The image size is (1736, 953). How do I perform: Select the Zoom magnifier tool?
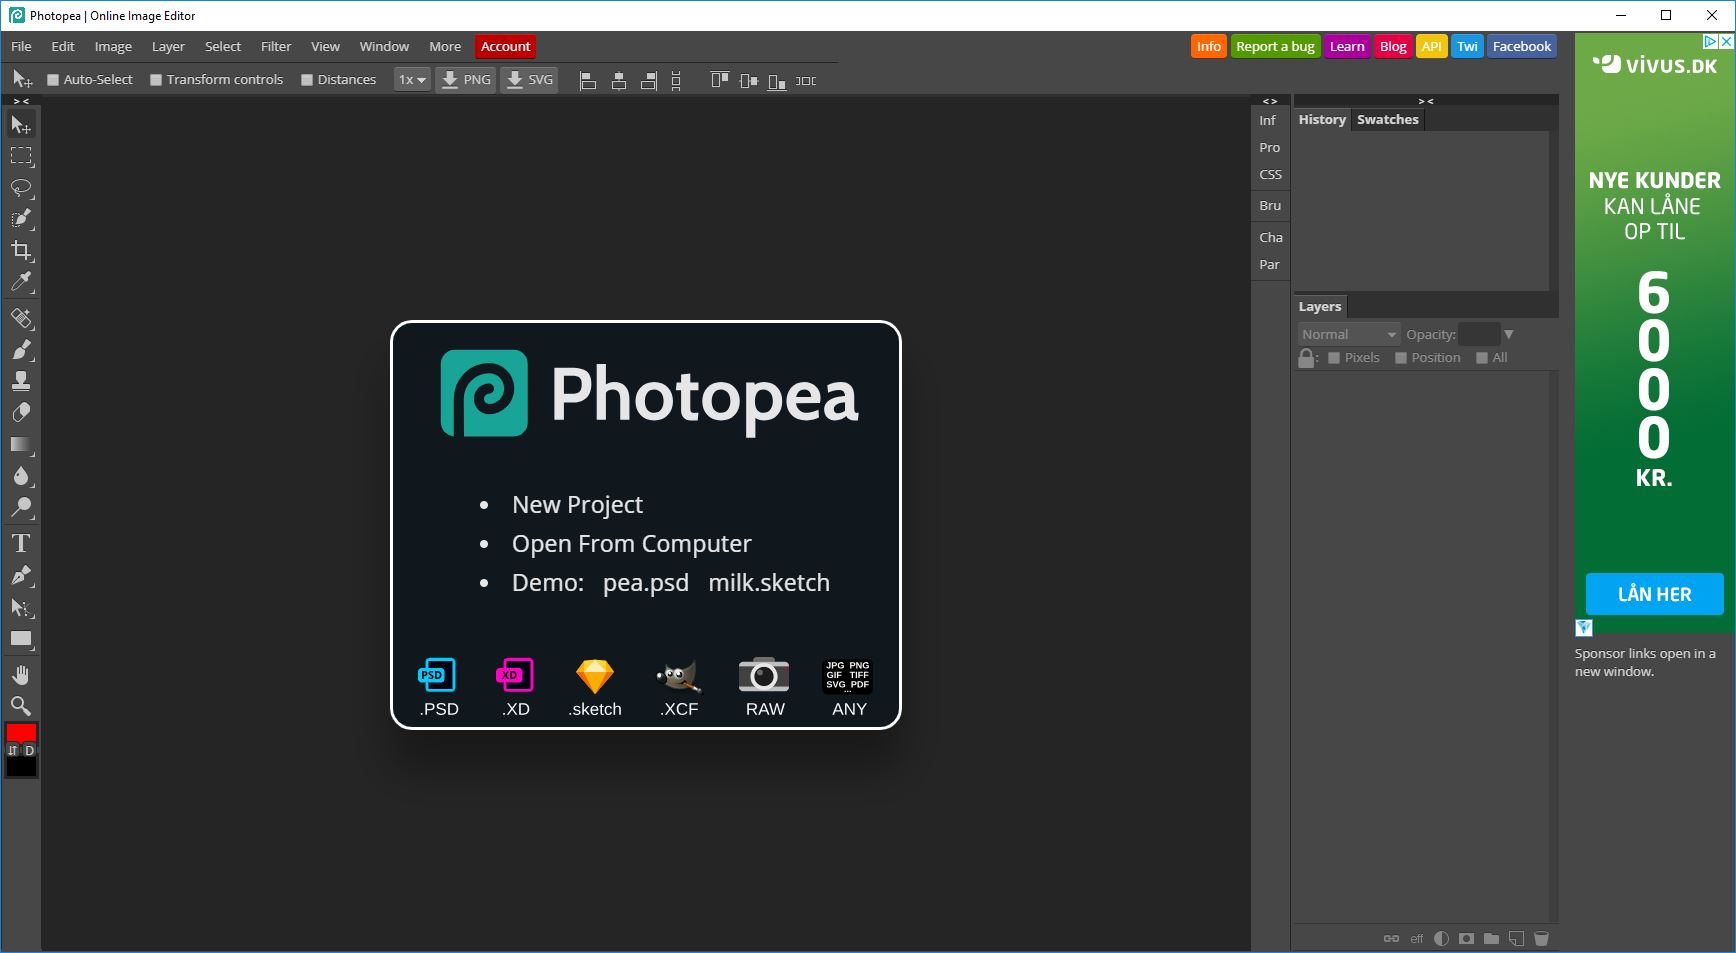[21, 705]
